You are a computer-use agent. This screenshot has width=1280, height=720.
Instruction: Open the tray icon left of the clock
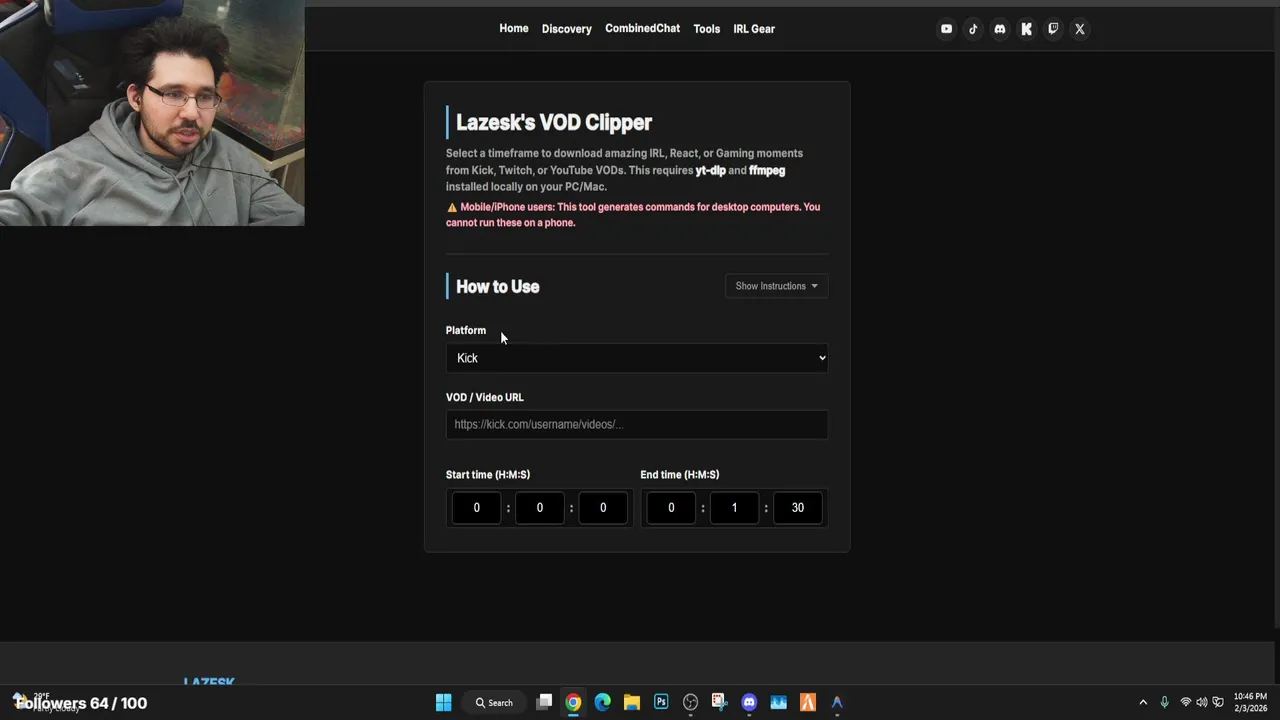click(x=1218, y=702)
